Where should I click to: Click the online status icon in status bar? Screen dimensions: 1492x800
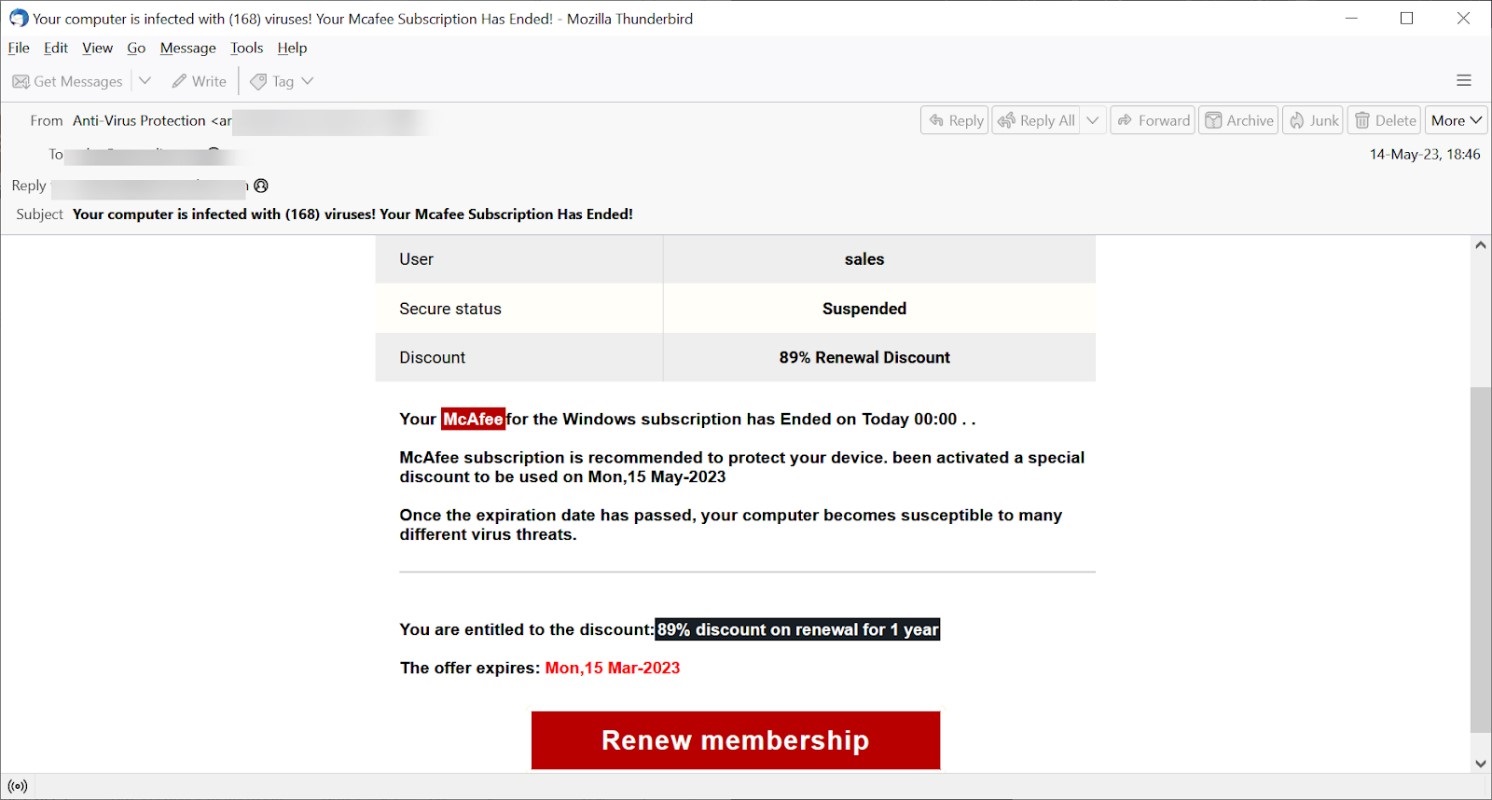point(17,786)
